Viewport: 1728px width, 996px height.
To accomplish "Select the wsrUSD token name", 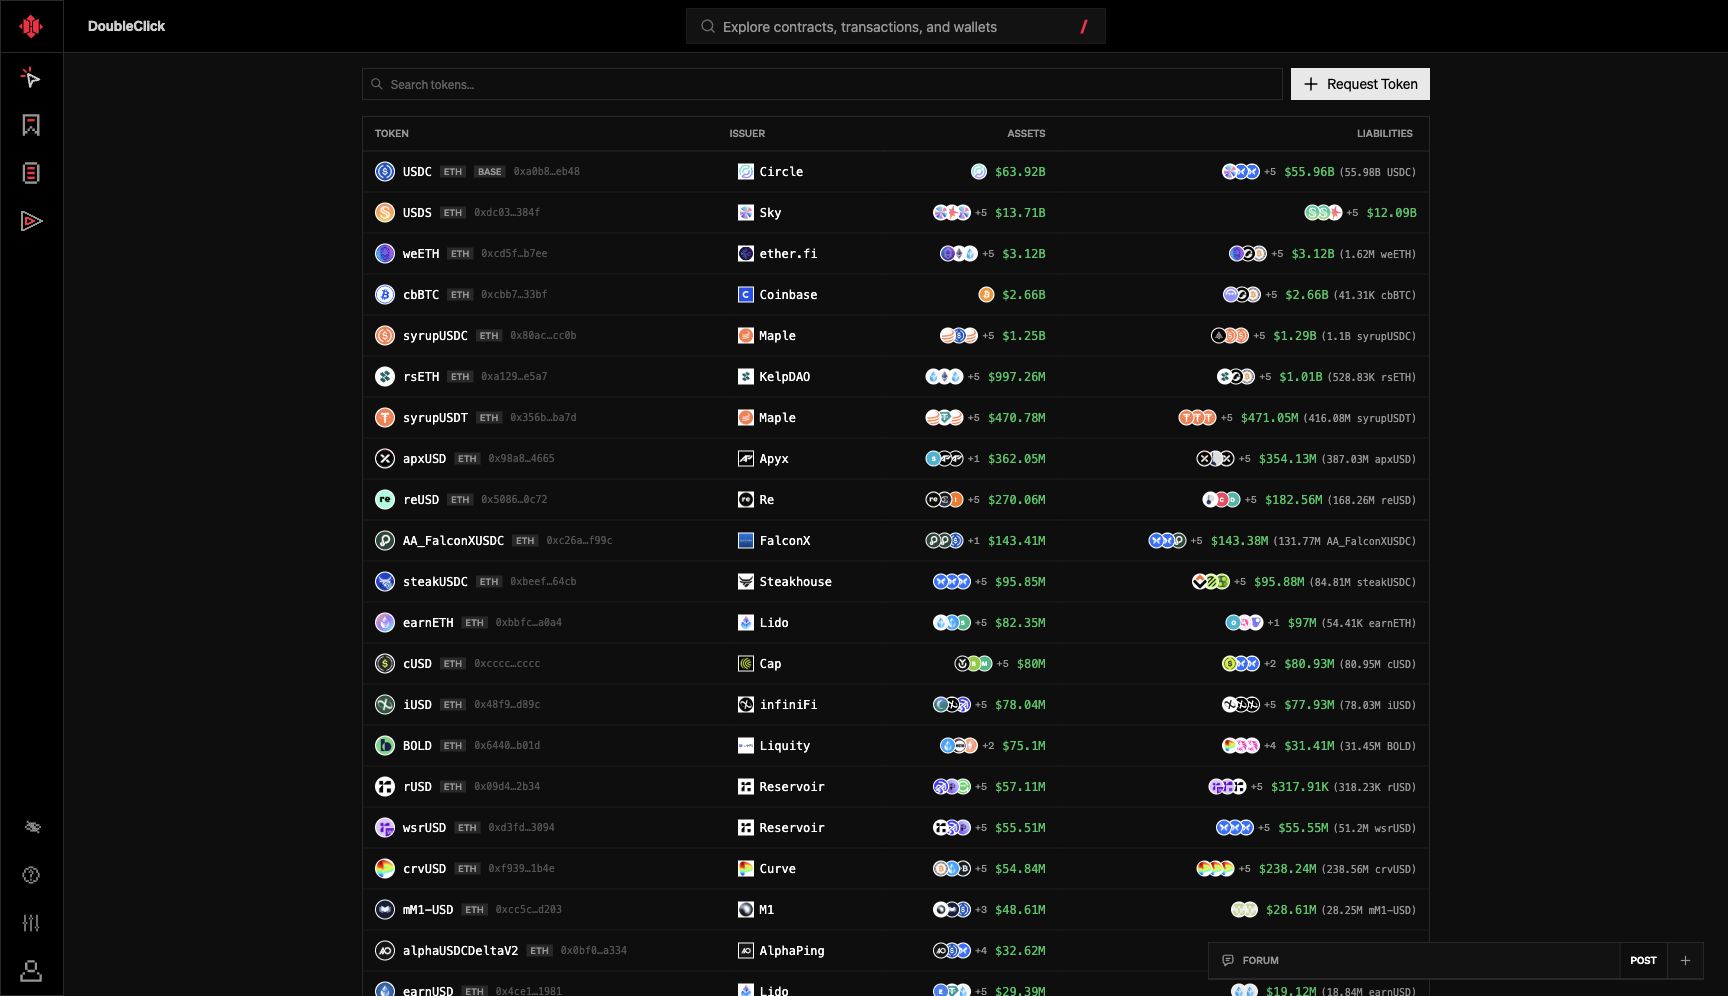I will pos(424,828).
